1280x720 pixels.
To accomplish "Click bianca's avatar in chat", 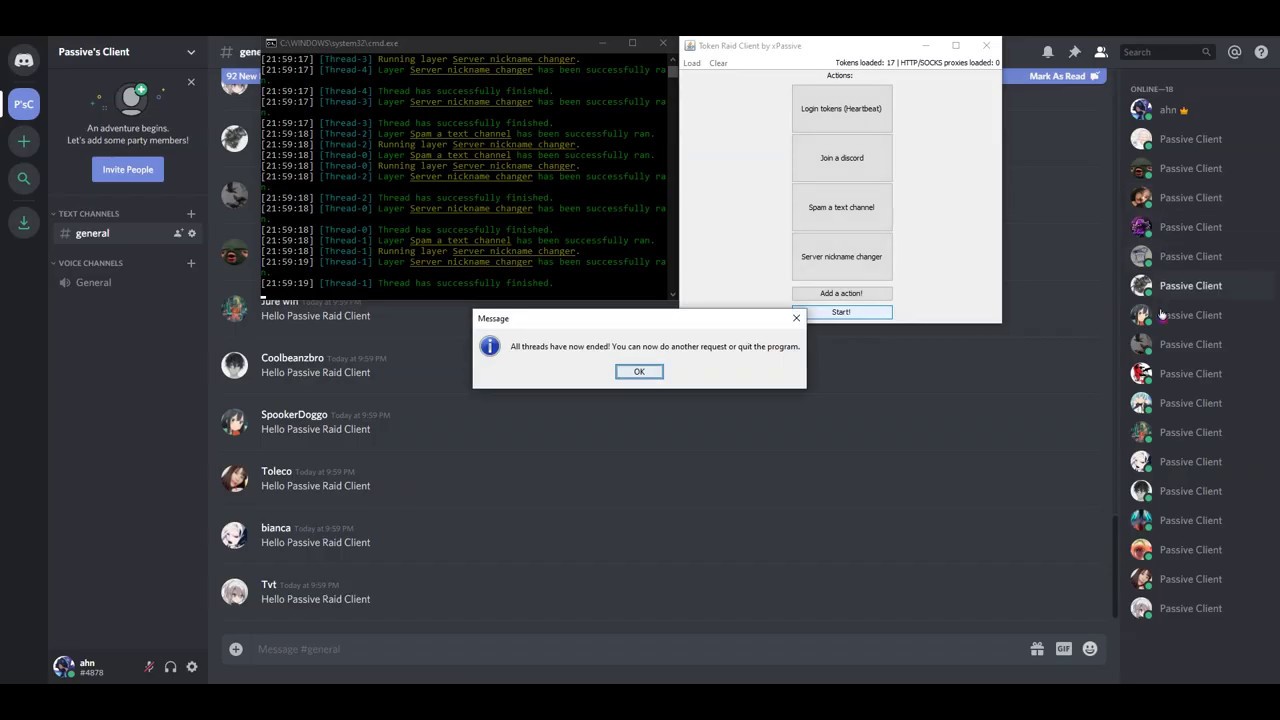I will [235, 536].
